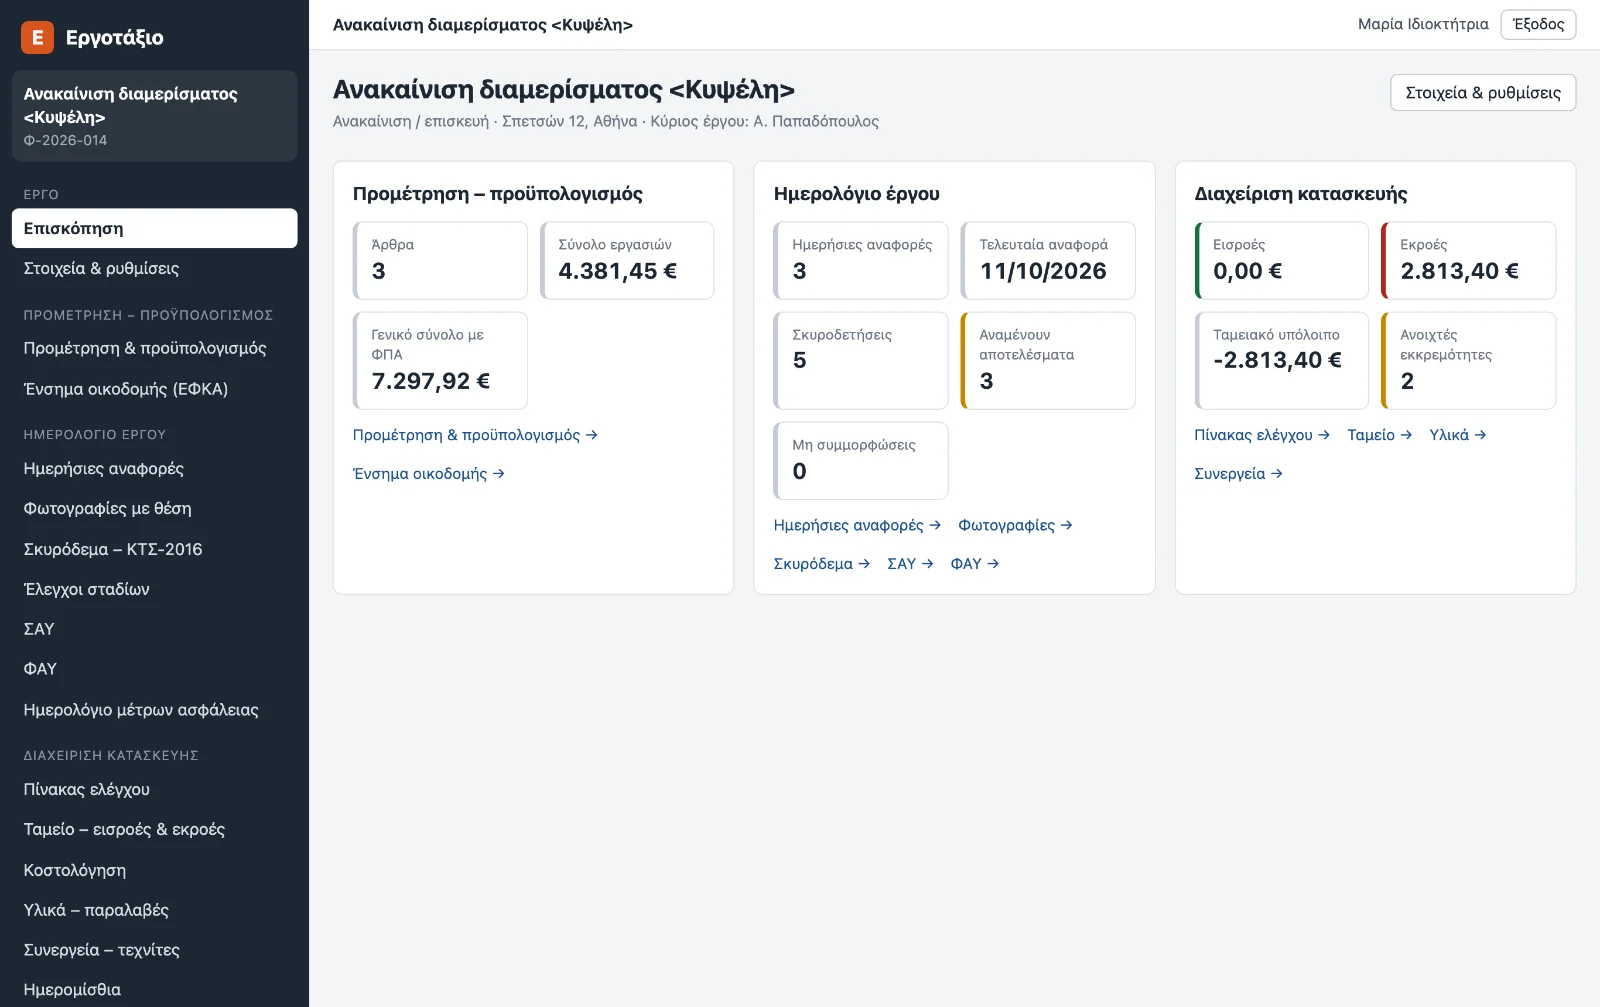Select Έλεγχοι σταδίων in the sidebar
The image size is (1600, 1007).
(154, 589)
